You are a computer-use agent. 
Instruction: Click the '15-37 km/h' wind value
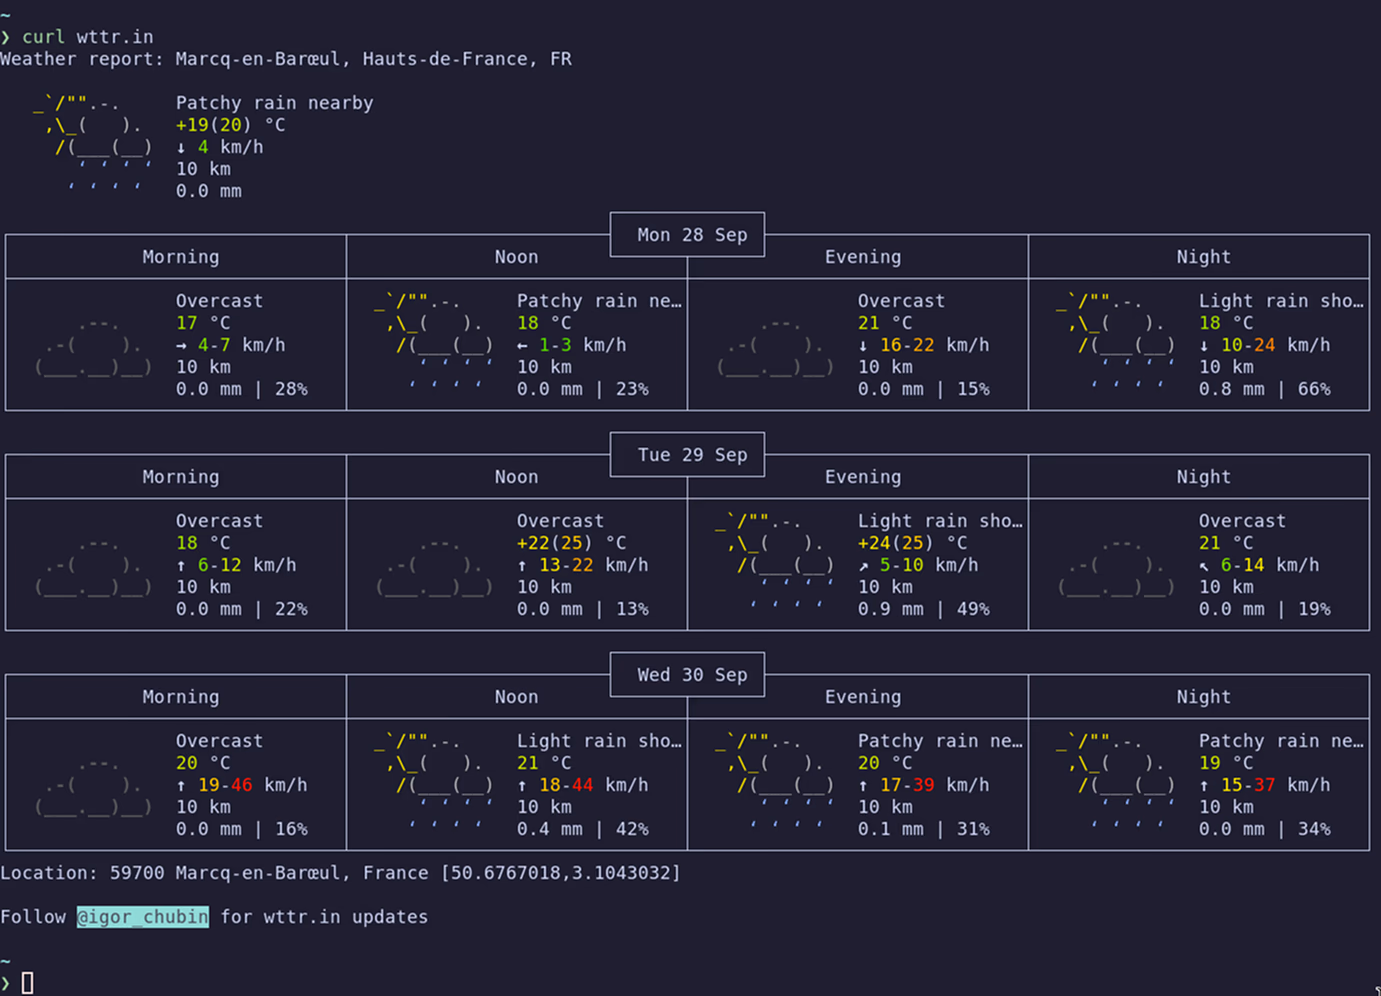point(1276,785)
